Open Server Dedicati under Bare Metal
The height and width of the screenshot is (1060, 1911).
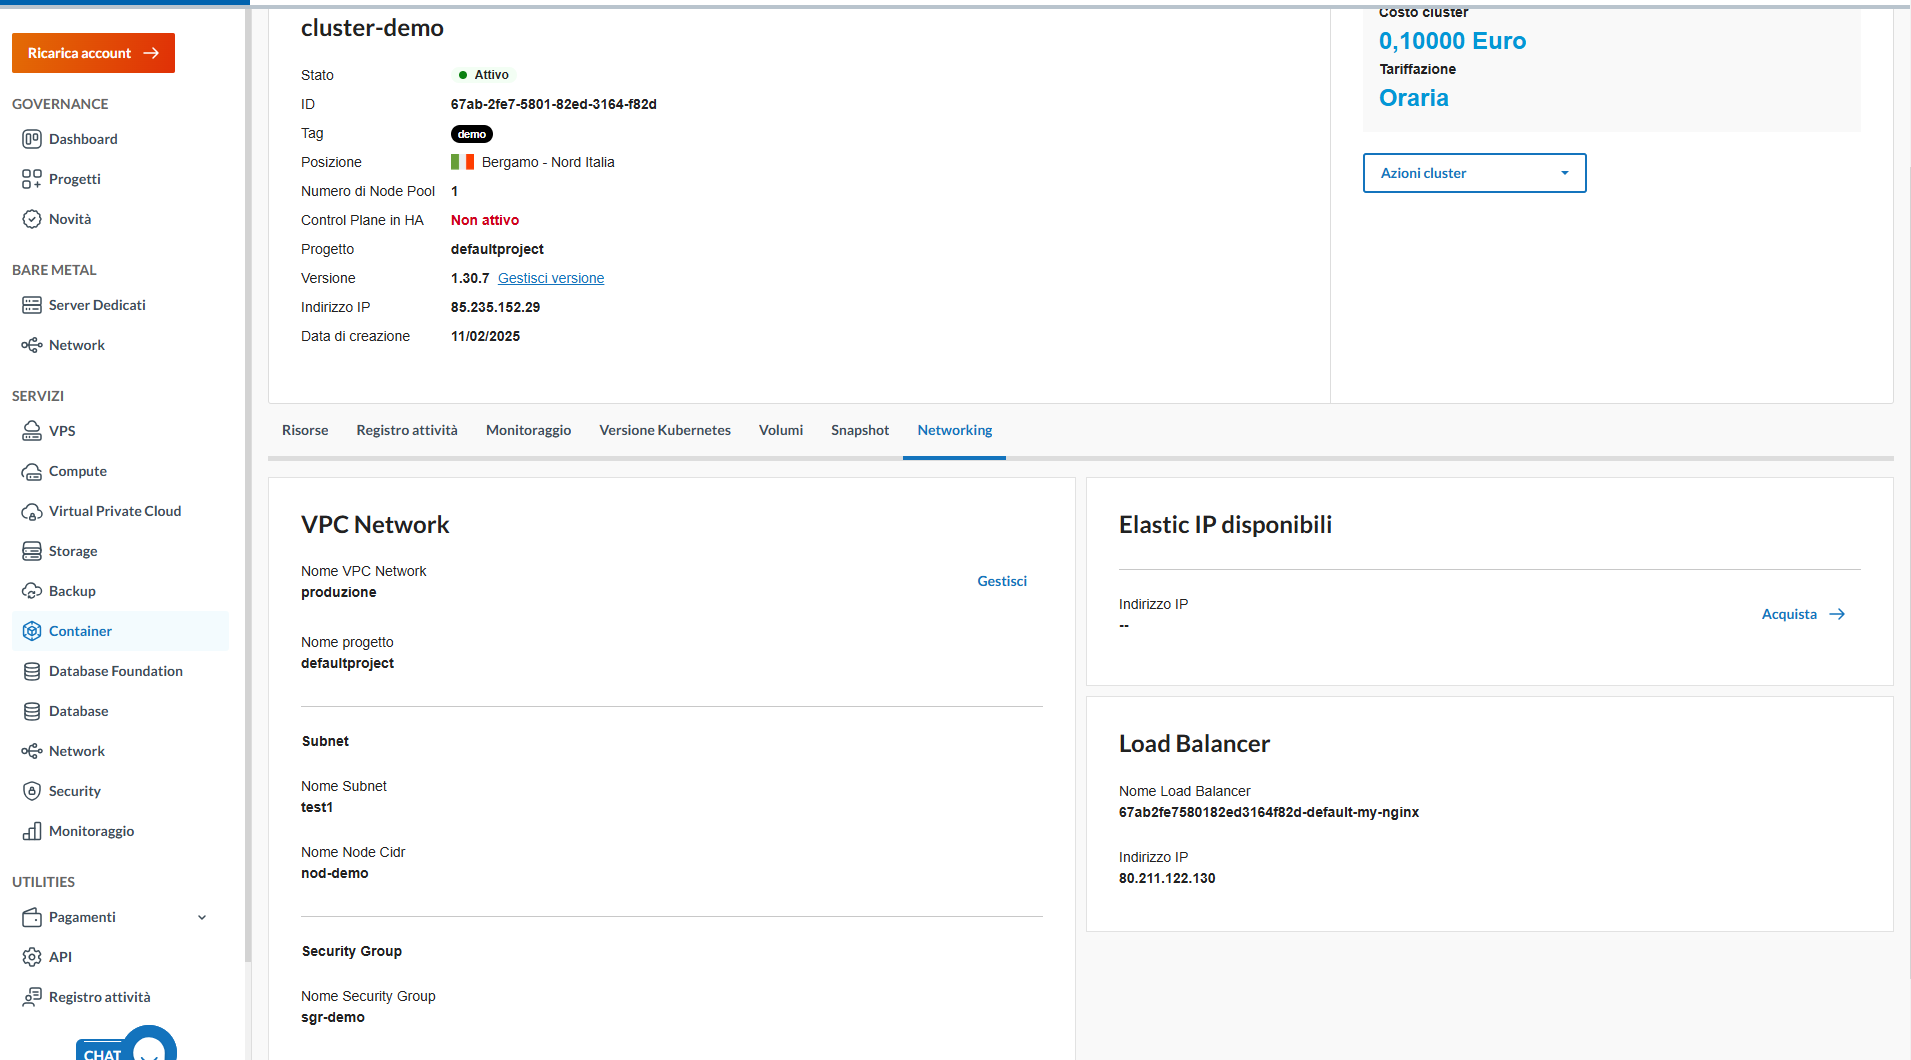tap(97, 305)
